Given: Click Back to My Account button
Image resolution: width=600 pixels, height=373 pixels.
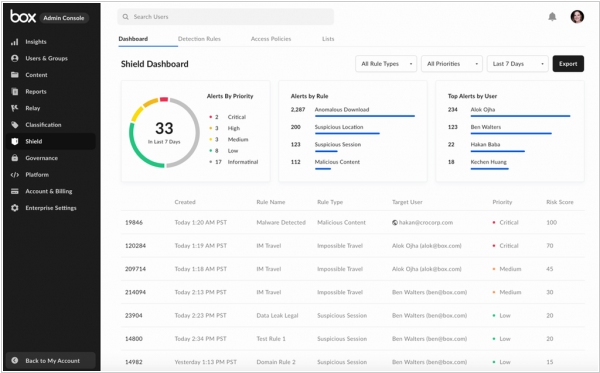Looking at the screenshot, I should pos(51,360).
